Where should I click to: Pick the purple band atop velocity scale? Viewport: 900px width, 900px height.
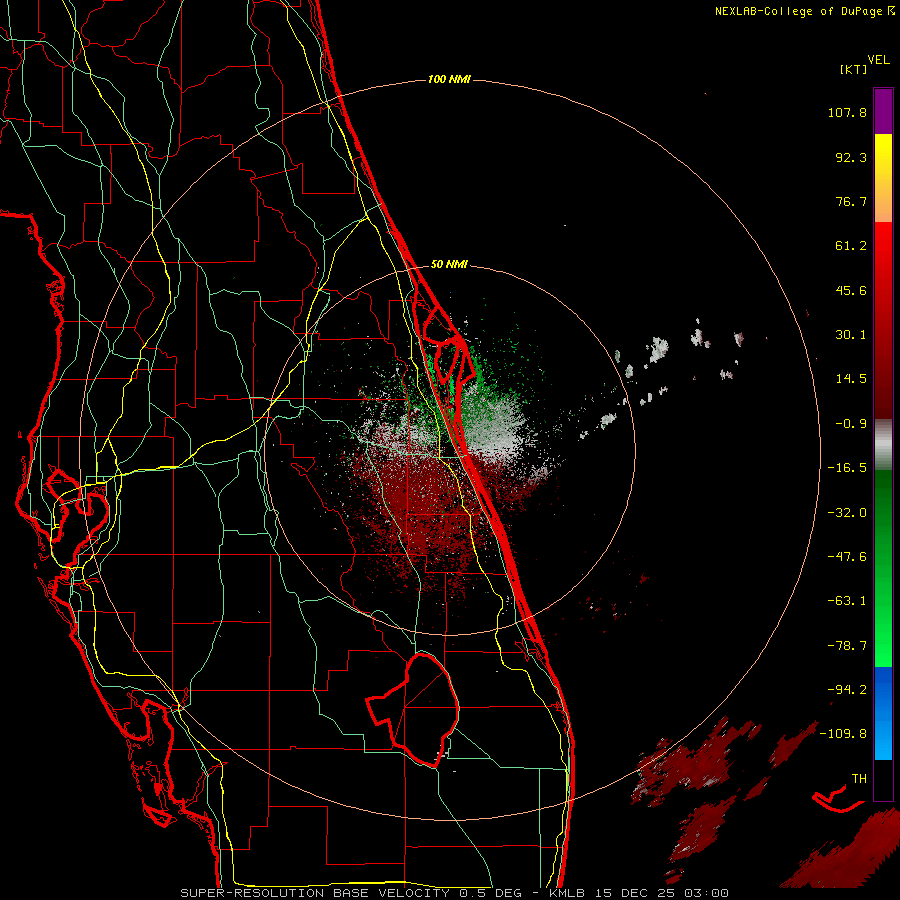(883, 111)
